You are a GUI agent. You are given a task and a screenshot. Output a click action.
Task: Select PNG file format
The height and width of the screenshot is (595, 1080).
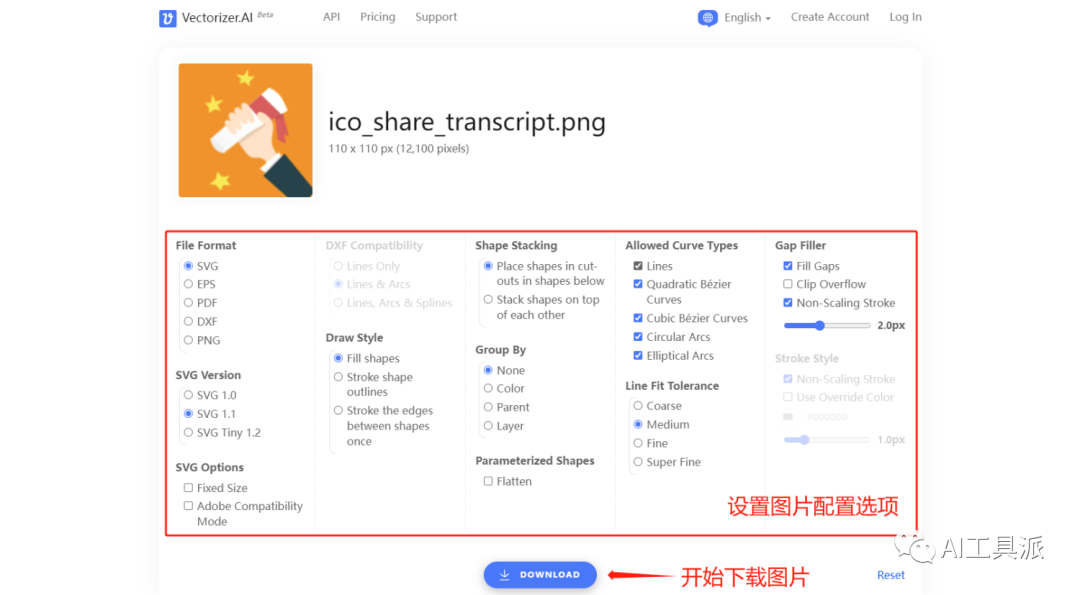coord(188,340)
